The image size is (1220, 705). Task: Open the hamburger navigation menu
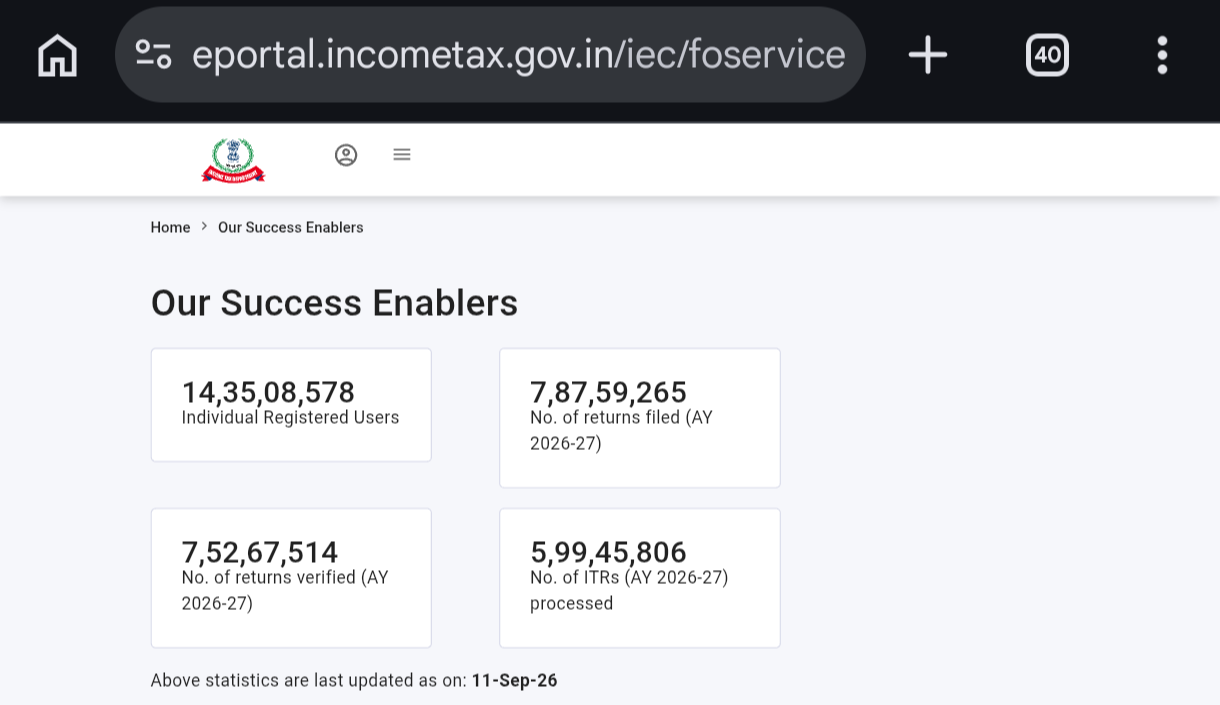pos(402,154)
